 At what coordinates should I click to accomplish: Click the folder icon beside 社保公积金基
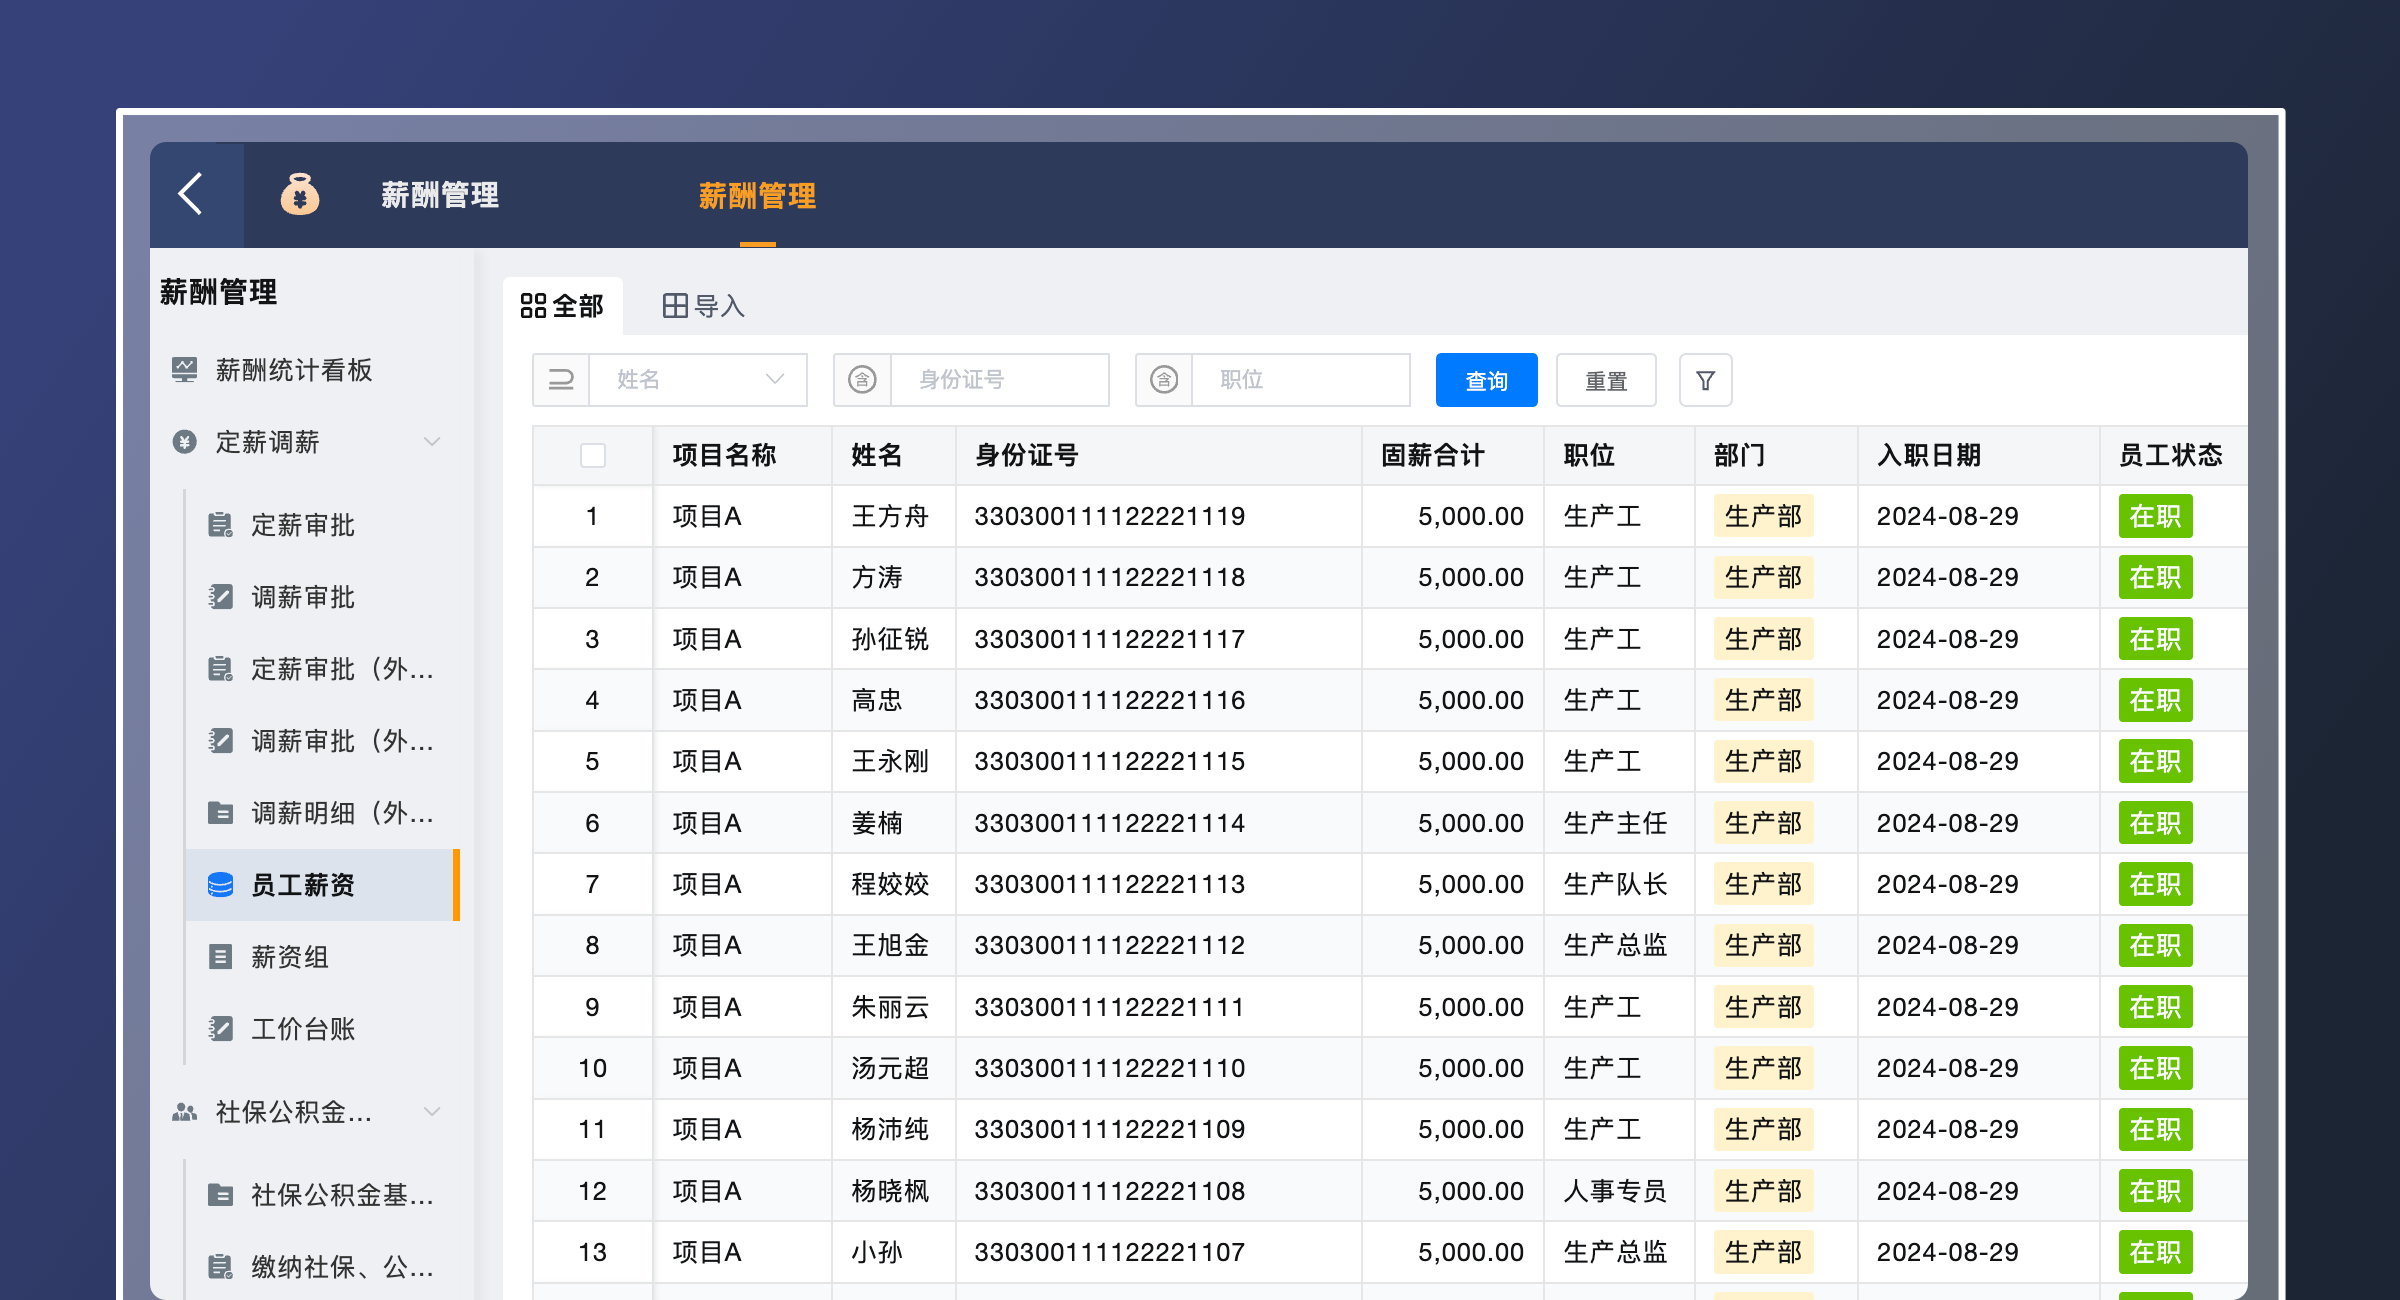click(x=222, y=1194)
